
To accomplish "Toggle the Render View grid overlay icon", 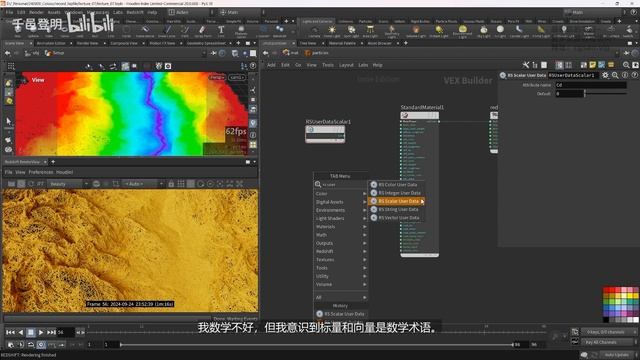I will pos(181,184).
